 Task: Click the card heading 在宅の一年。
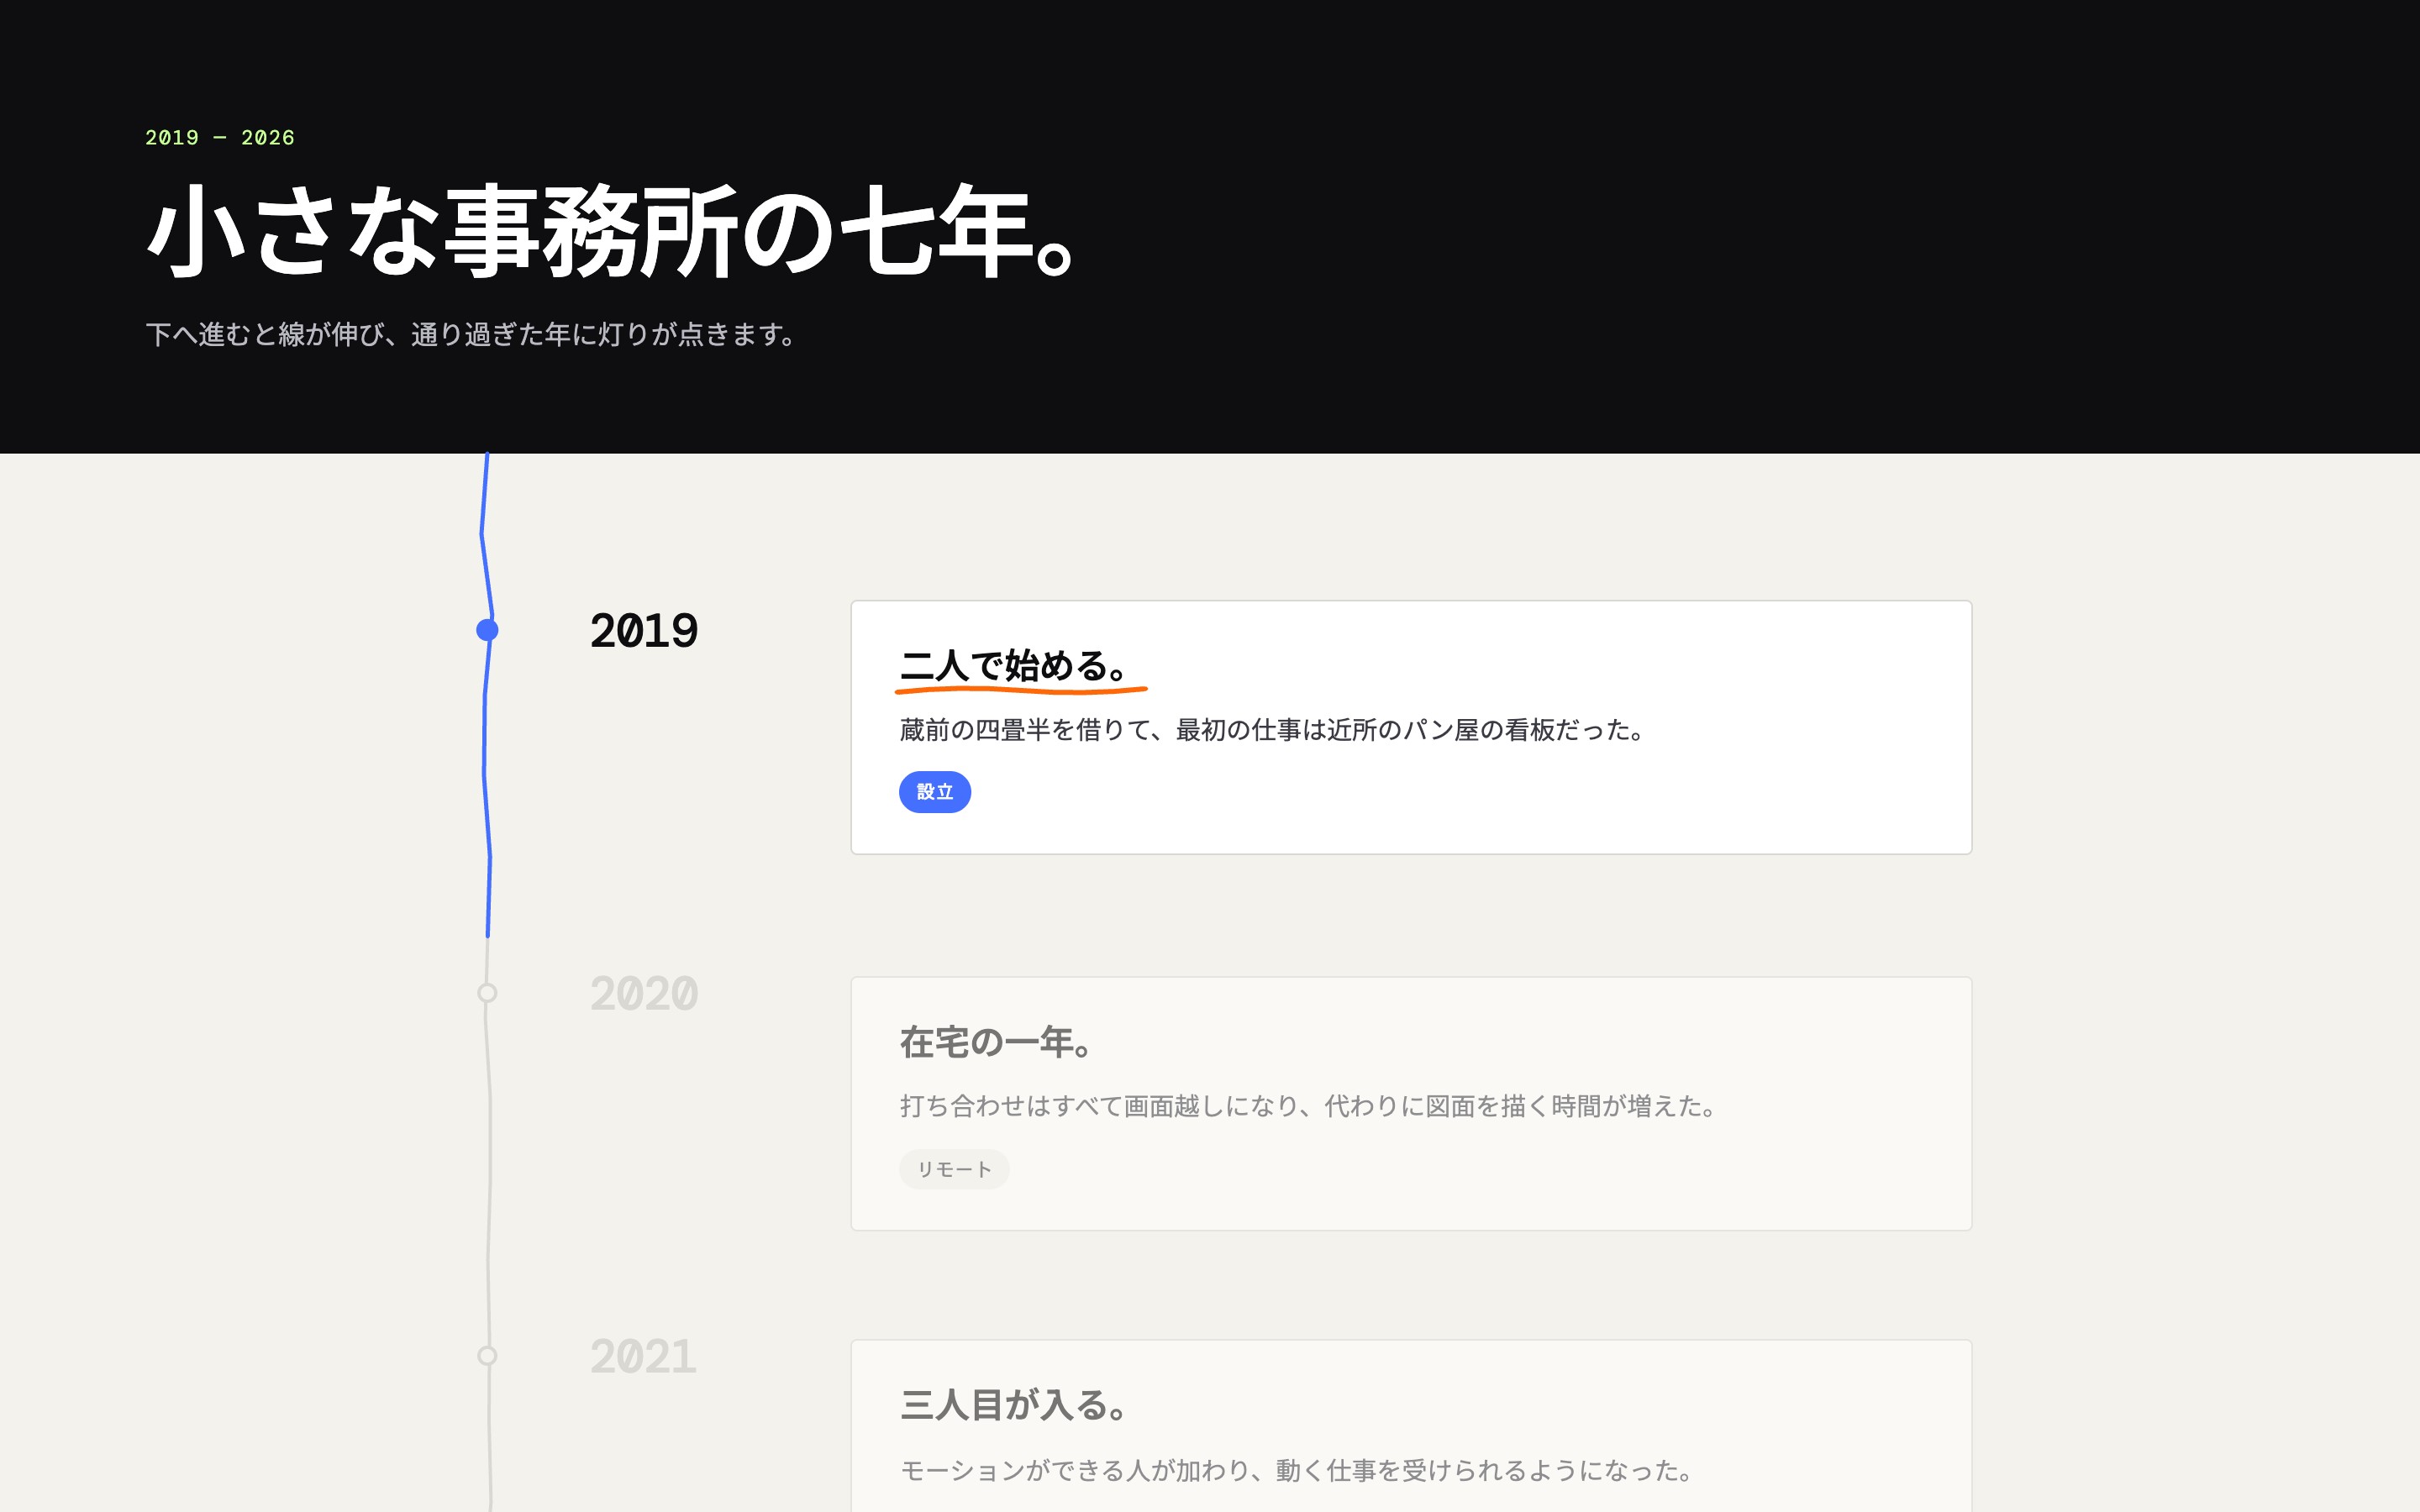click(997, 1042)
